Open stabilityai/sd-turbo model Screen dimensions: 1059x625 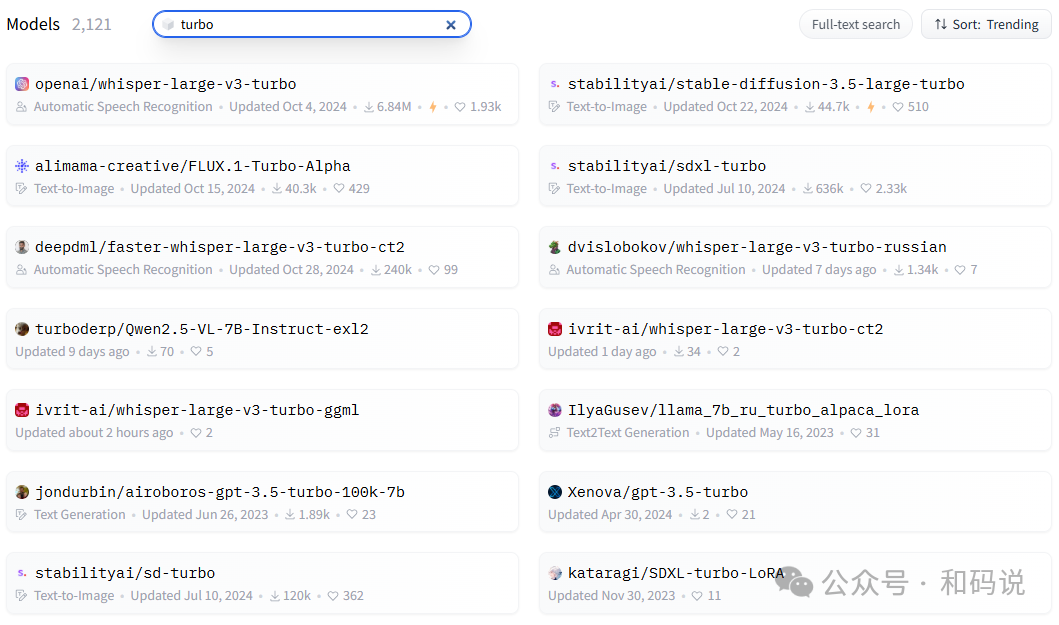coord(125,572)
